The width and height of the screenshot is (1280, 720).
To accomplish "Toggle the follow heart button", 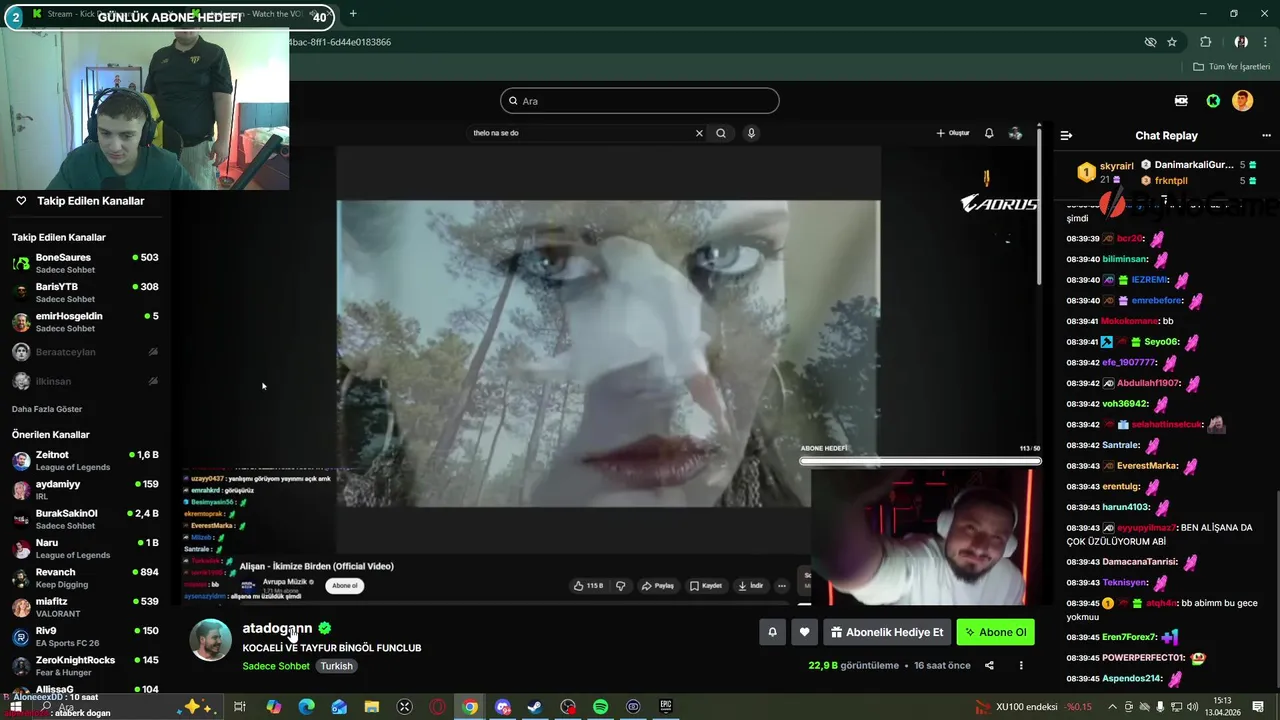I will point(804,632).
